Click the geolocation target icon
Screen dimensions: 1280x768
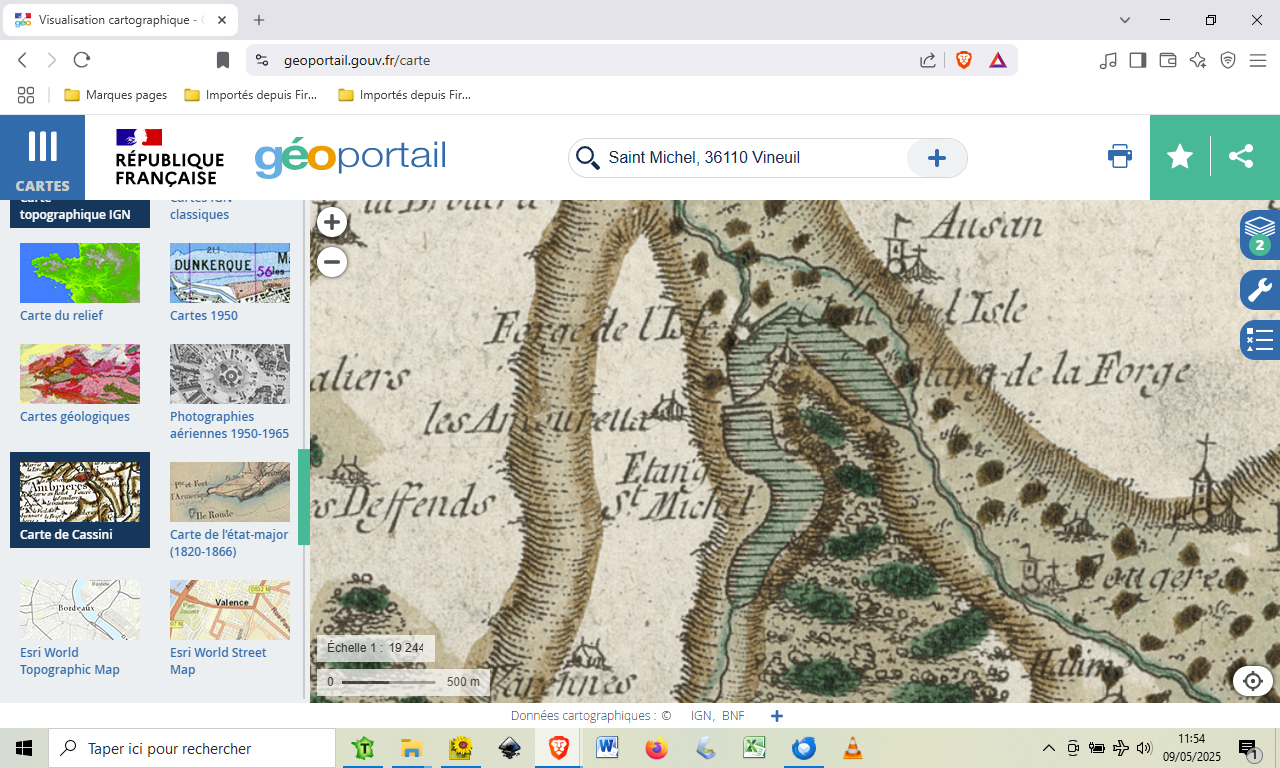pos(1253,682)
